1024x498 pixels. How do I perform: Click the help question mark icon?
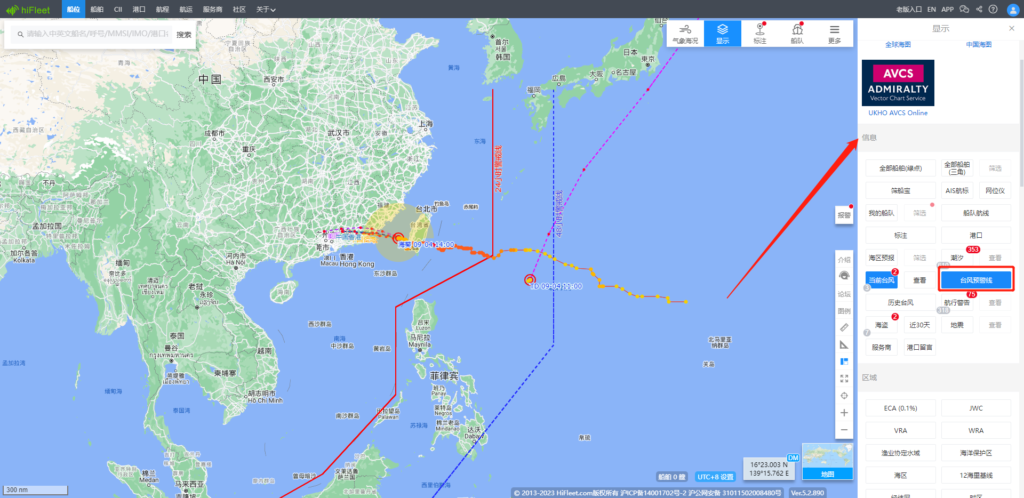[x=995, y=9]
